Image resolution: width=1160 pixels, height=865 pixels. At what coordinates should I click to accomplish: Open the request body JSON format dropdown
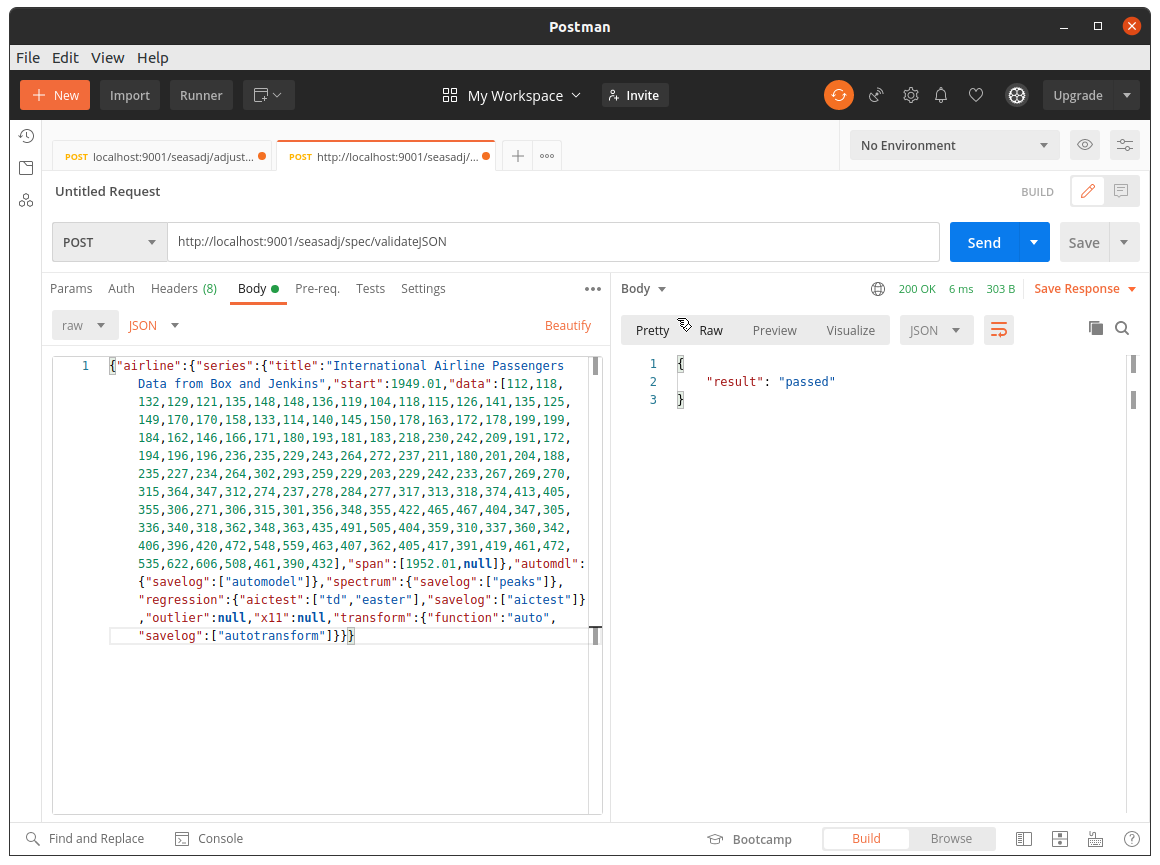(154, 326)
